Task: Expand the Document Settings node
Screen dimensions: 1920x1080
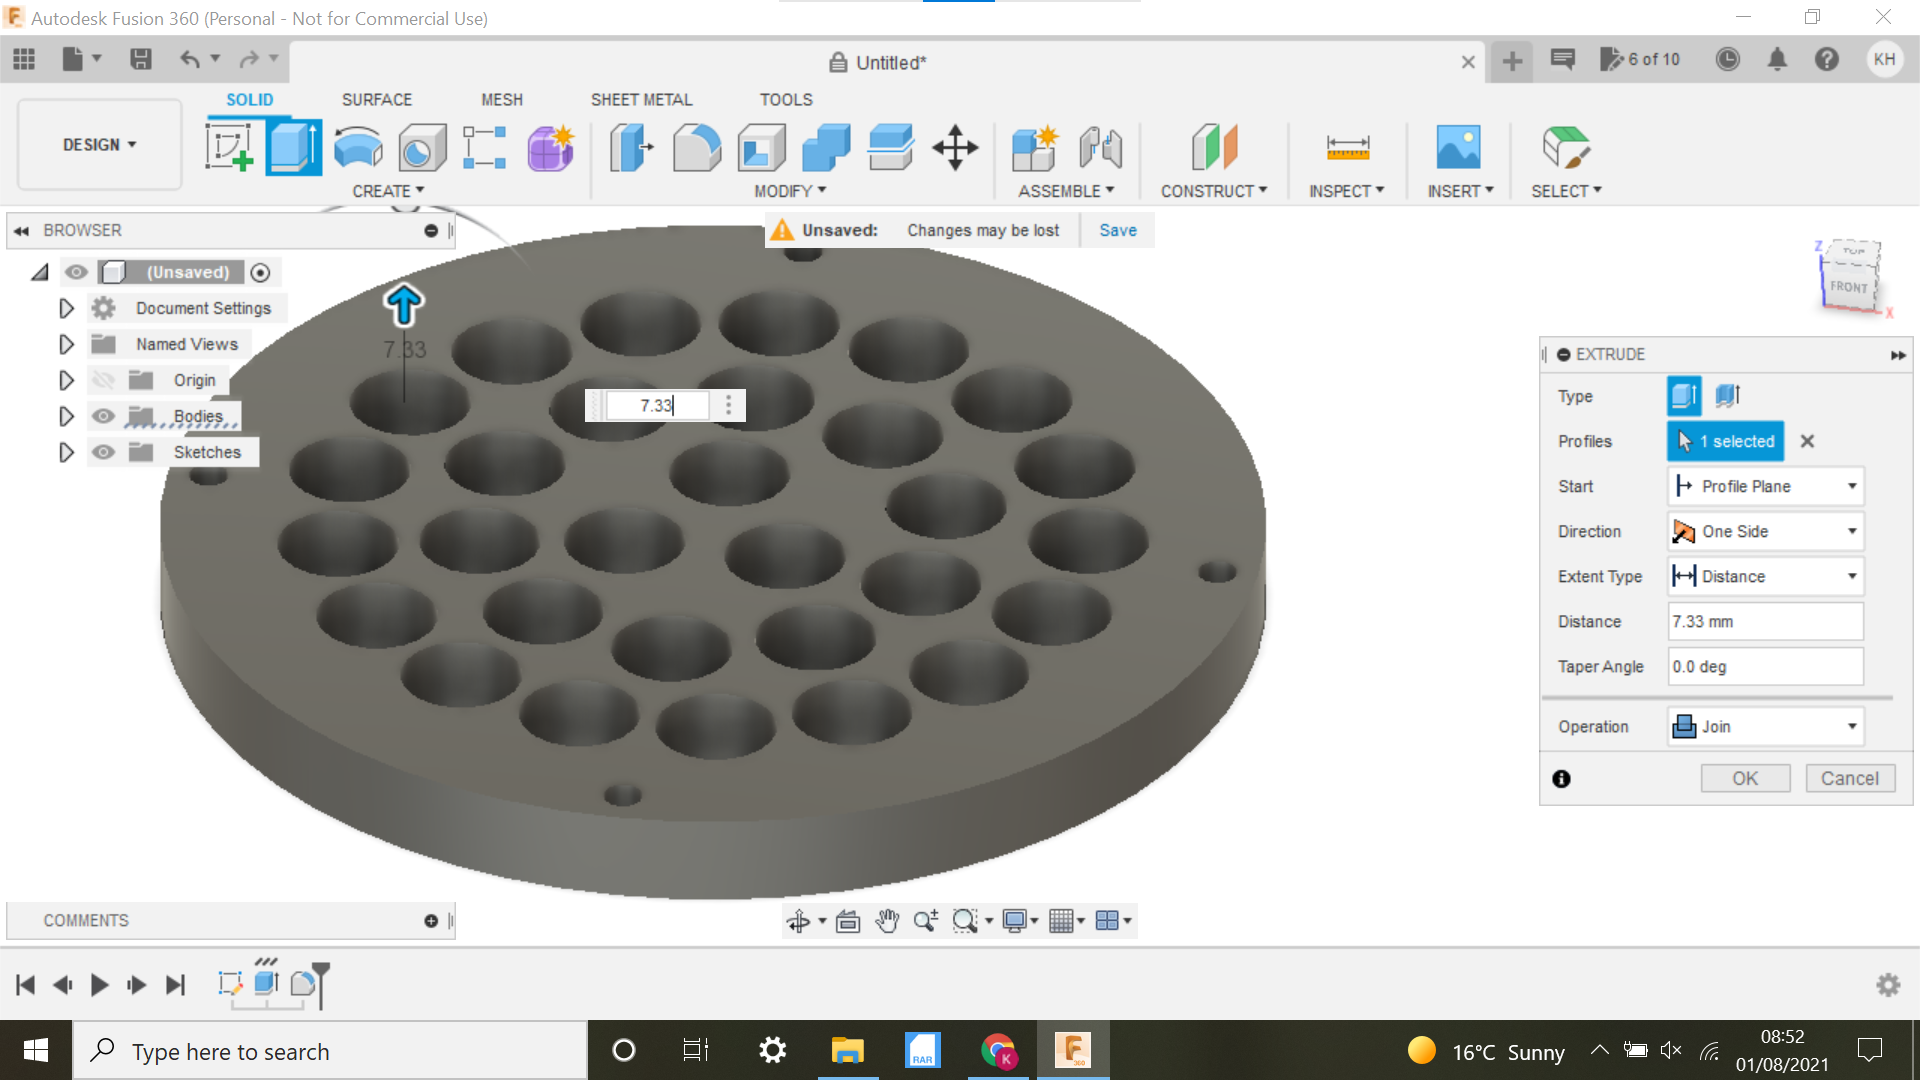Action: (66, 308)
